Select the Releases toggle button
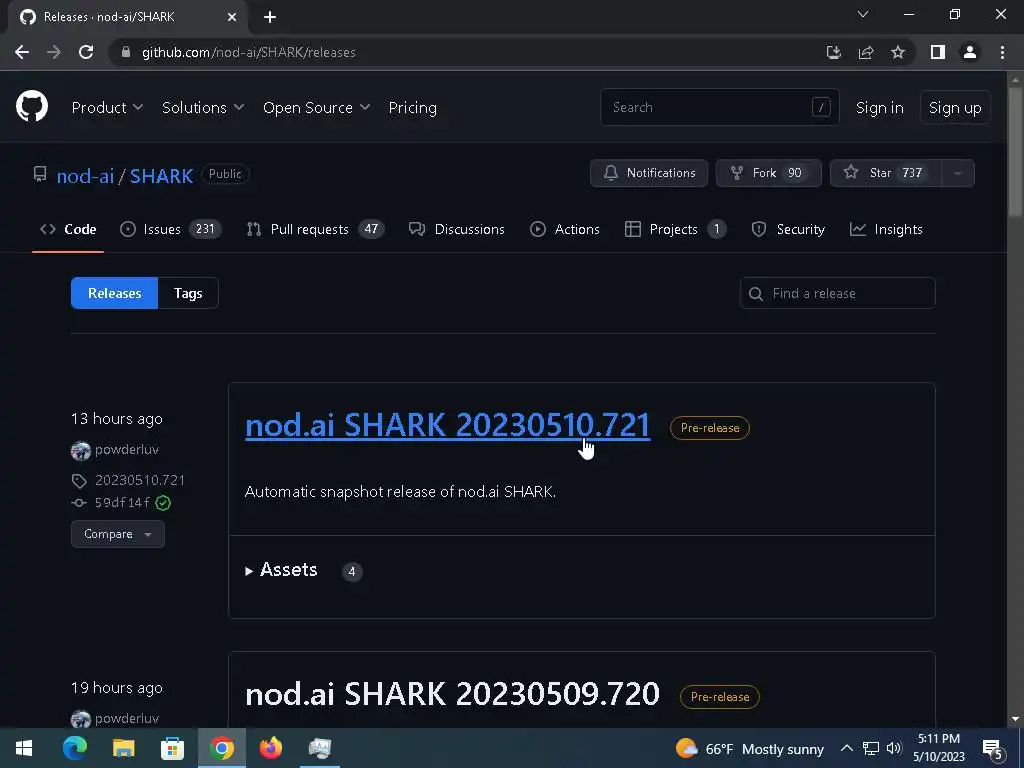The width and height of the screenshot is (1024, 768). pos(114,293)
